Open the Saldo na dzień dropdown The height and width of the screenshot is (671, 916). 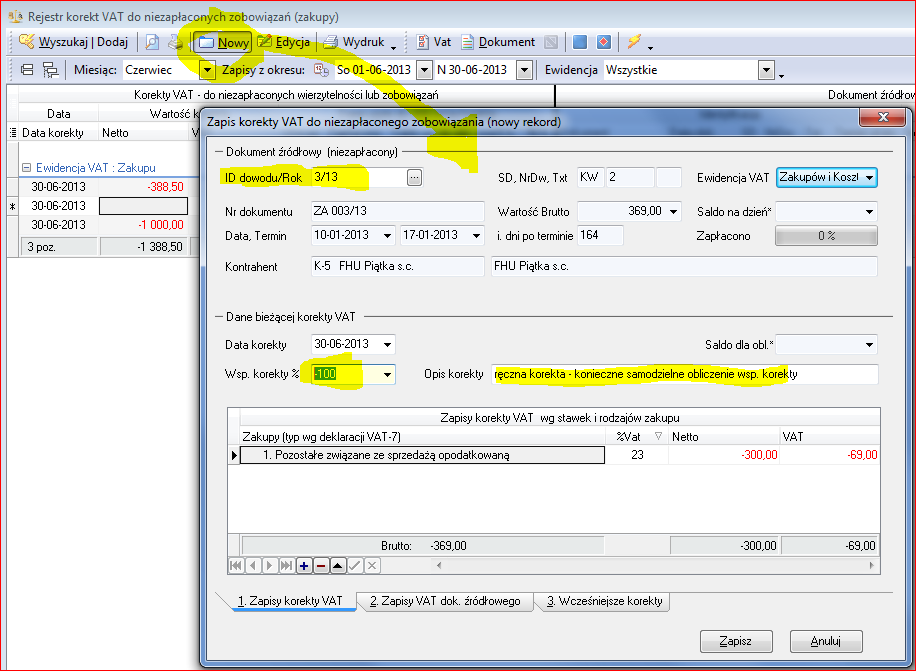(869, 212)
